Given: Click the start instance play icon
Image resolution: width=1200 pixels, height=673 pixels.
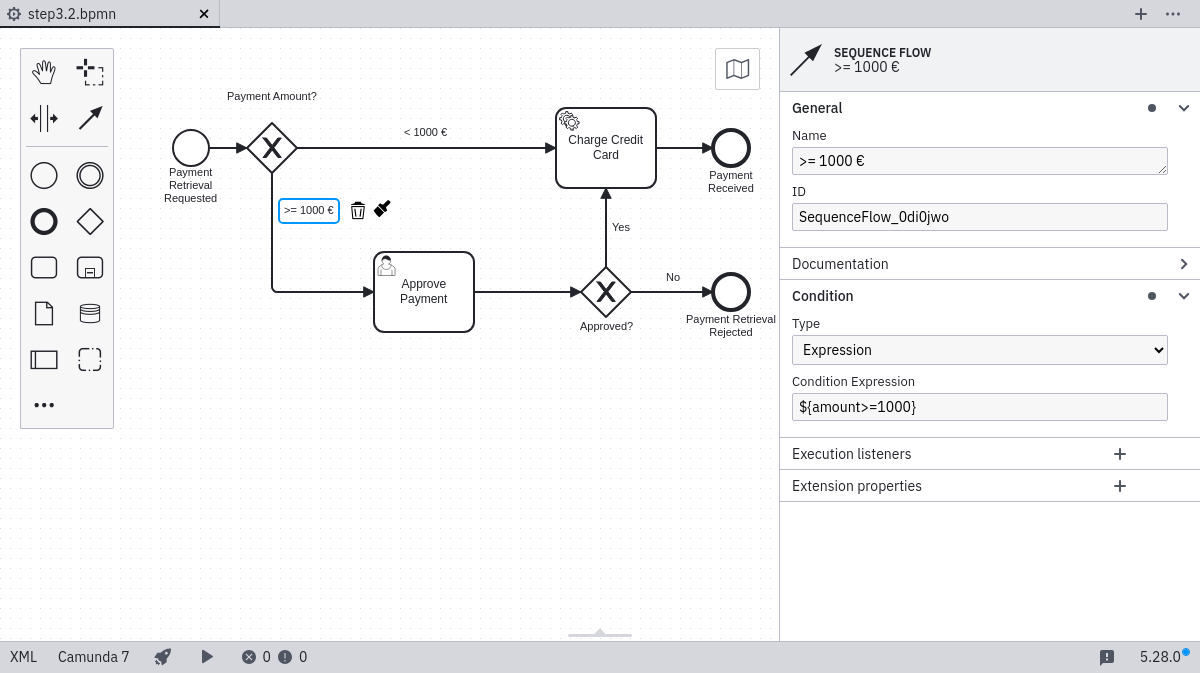Looking at the screenshot, I should (207, 657).
